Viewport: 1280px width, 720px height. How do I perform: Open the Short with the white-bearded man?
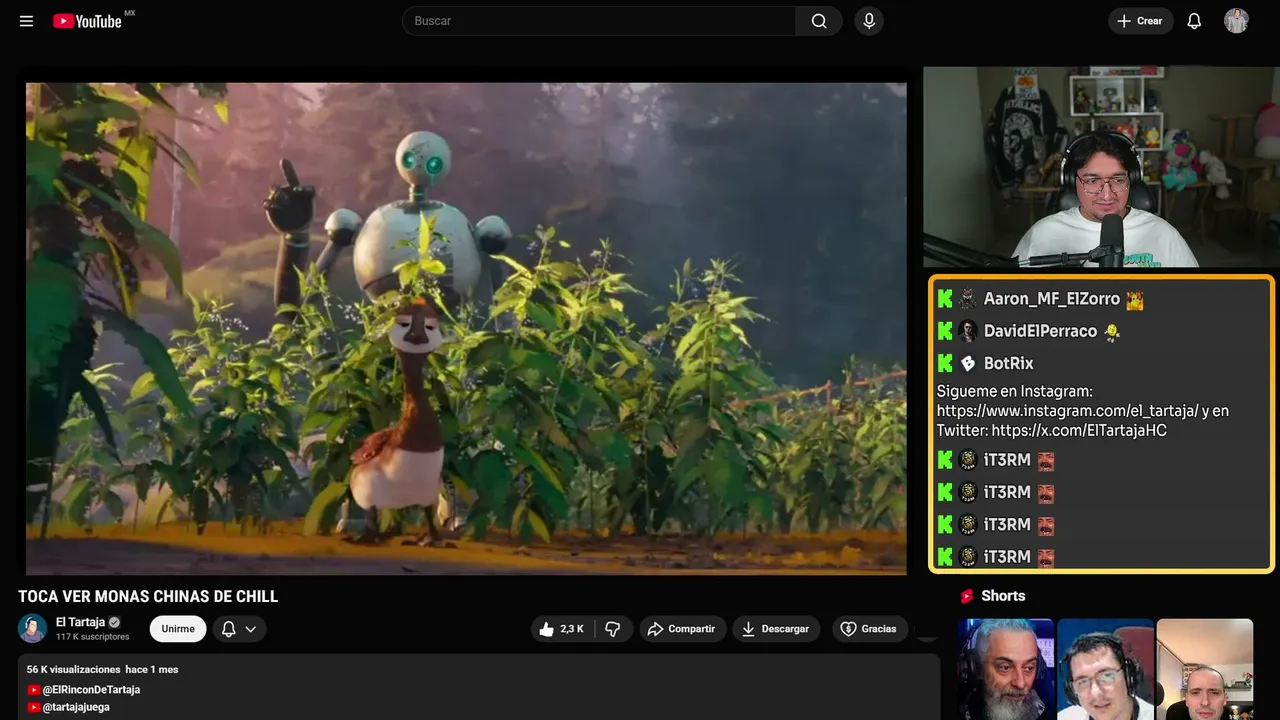pyautogui.click(x=1006, y=669)
